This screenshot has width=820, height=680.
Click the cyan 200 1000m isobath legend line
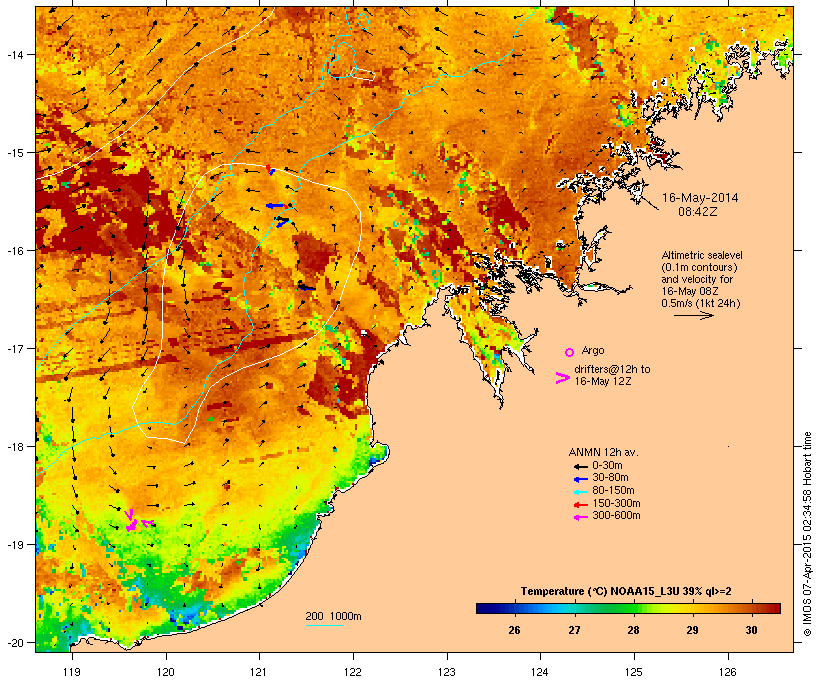pyautogui.click(x=325, y=625)
